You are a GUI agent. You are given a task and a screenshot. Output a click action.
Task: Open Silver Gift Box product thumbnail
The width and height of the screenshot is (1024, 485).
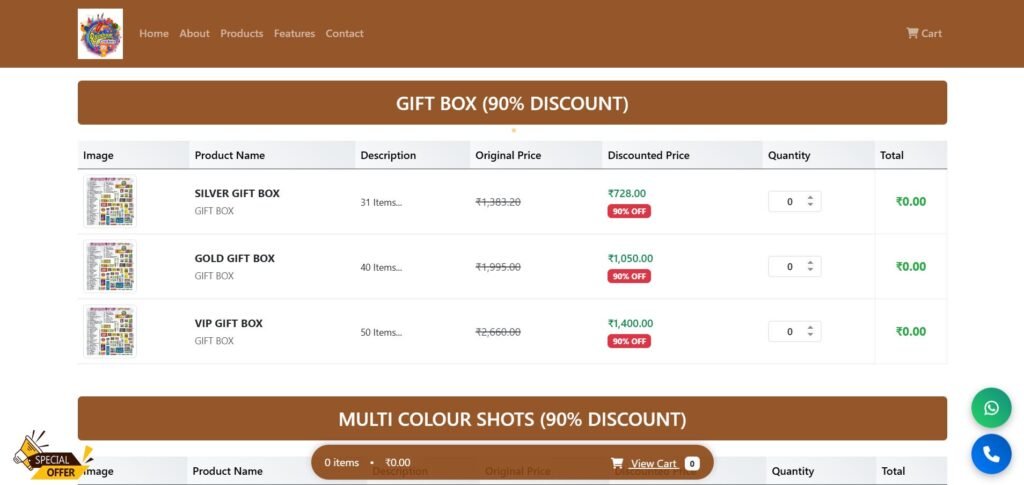[110, 202]
